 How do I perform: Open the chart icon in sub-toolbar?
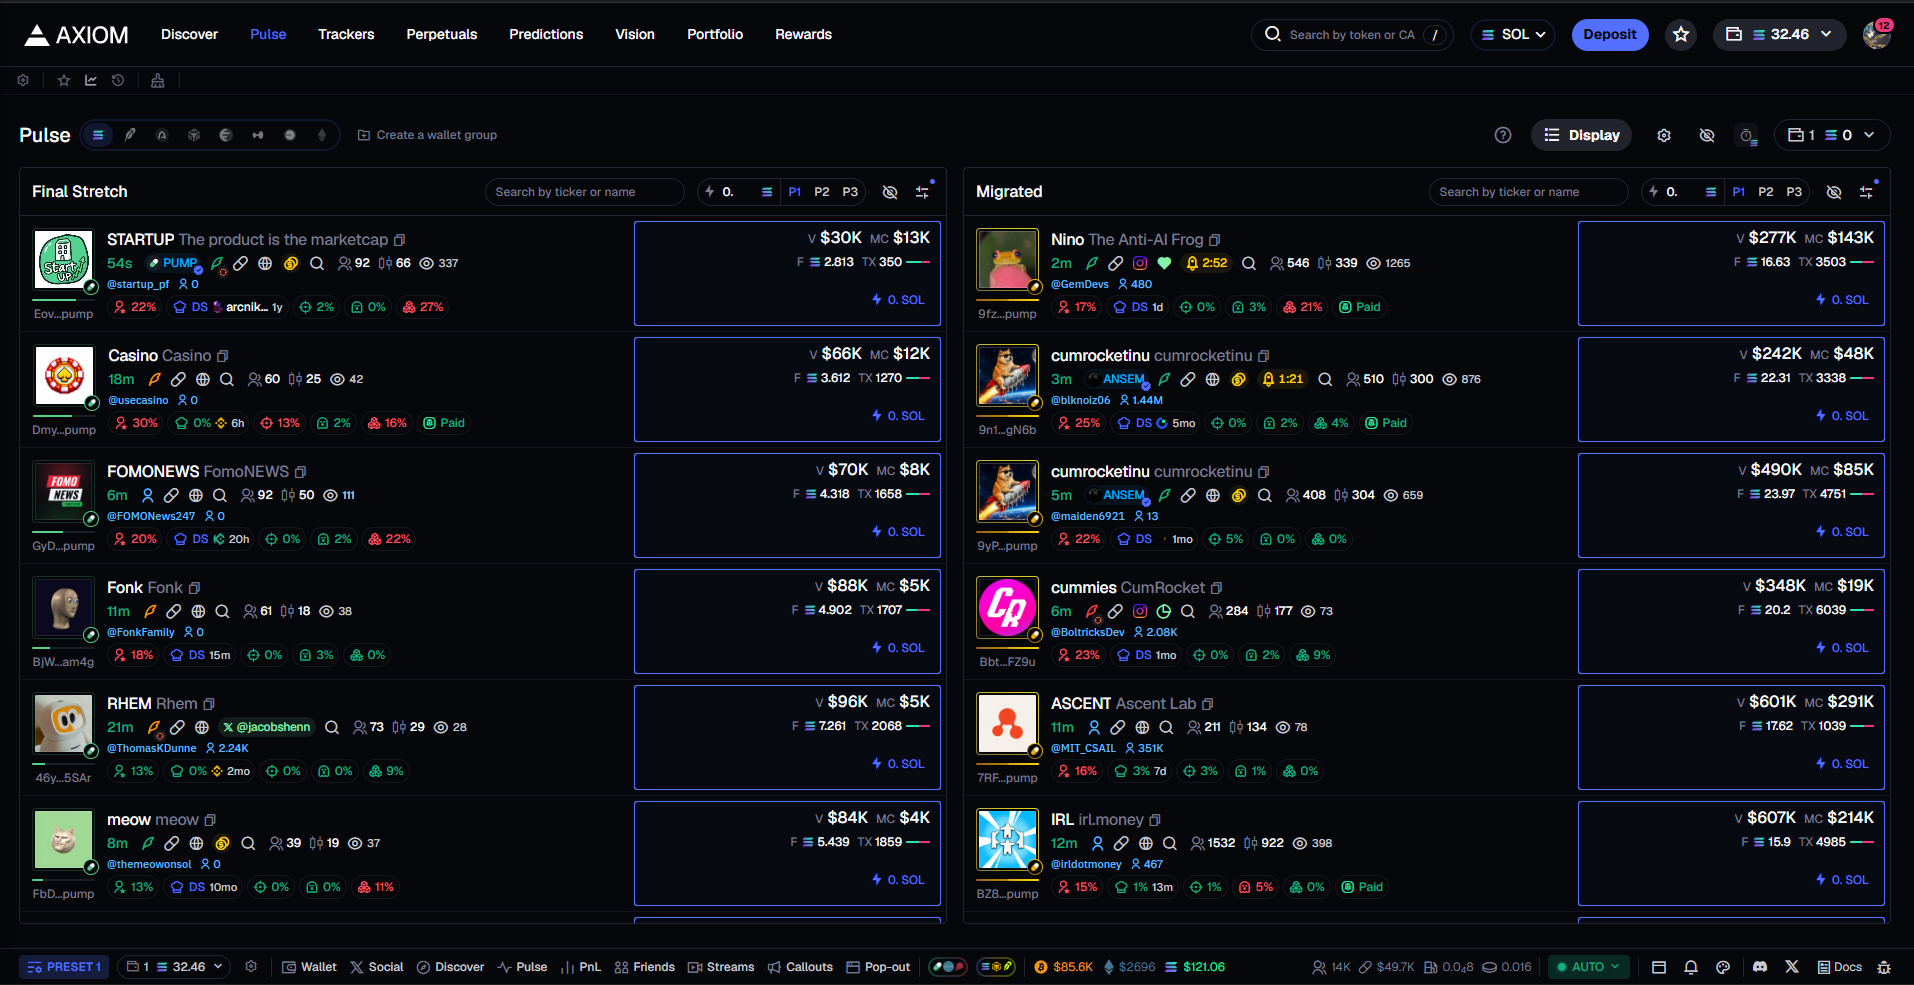pyautogui.click(x=91, y=80)
